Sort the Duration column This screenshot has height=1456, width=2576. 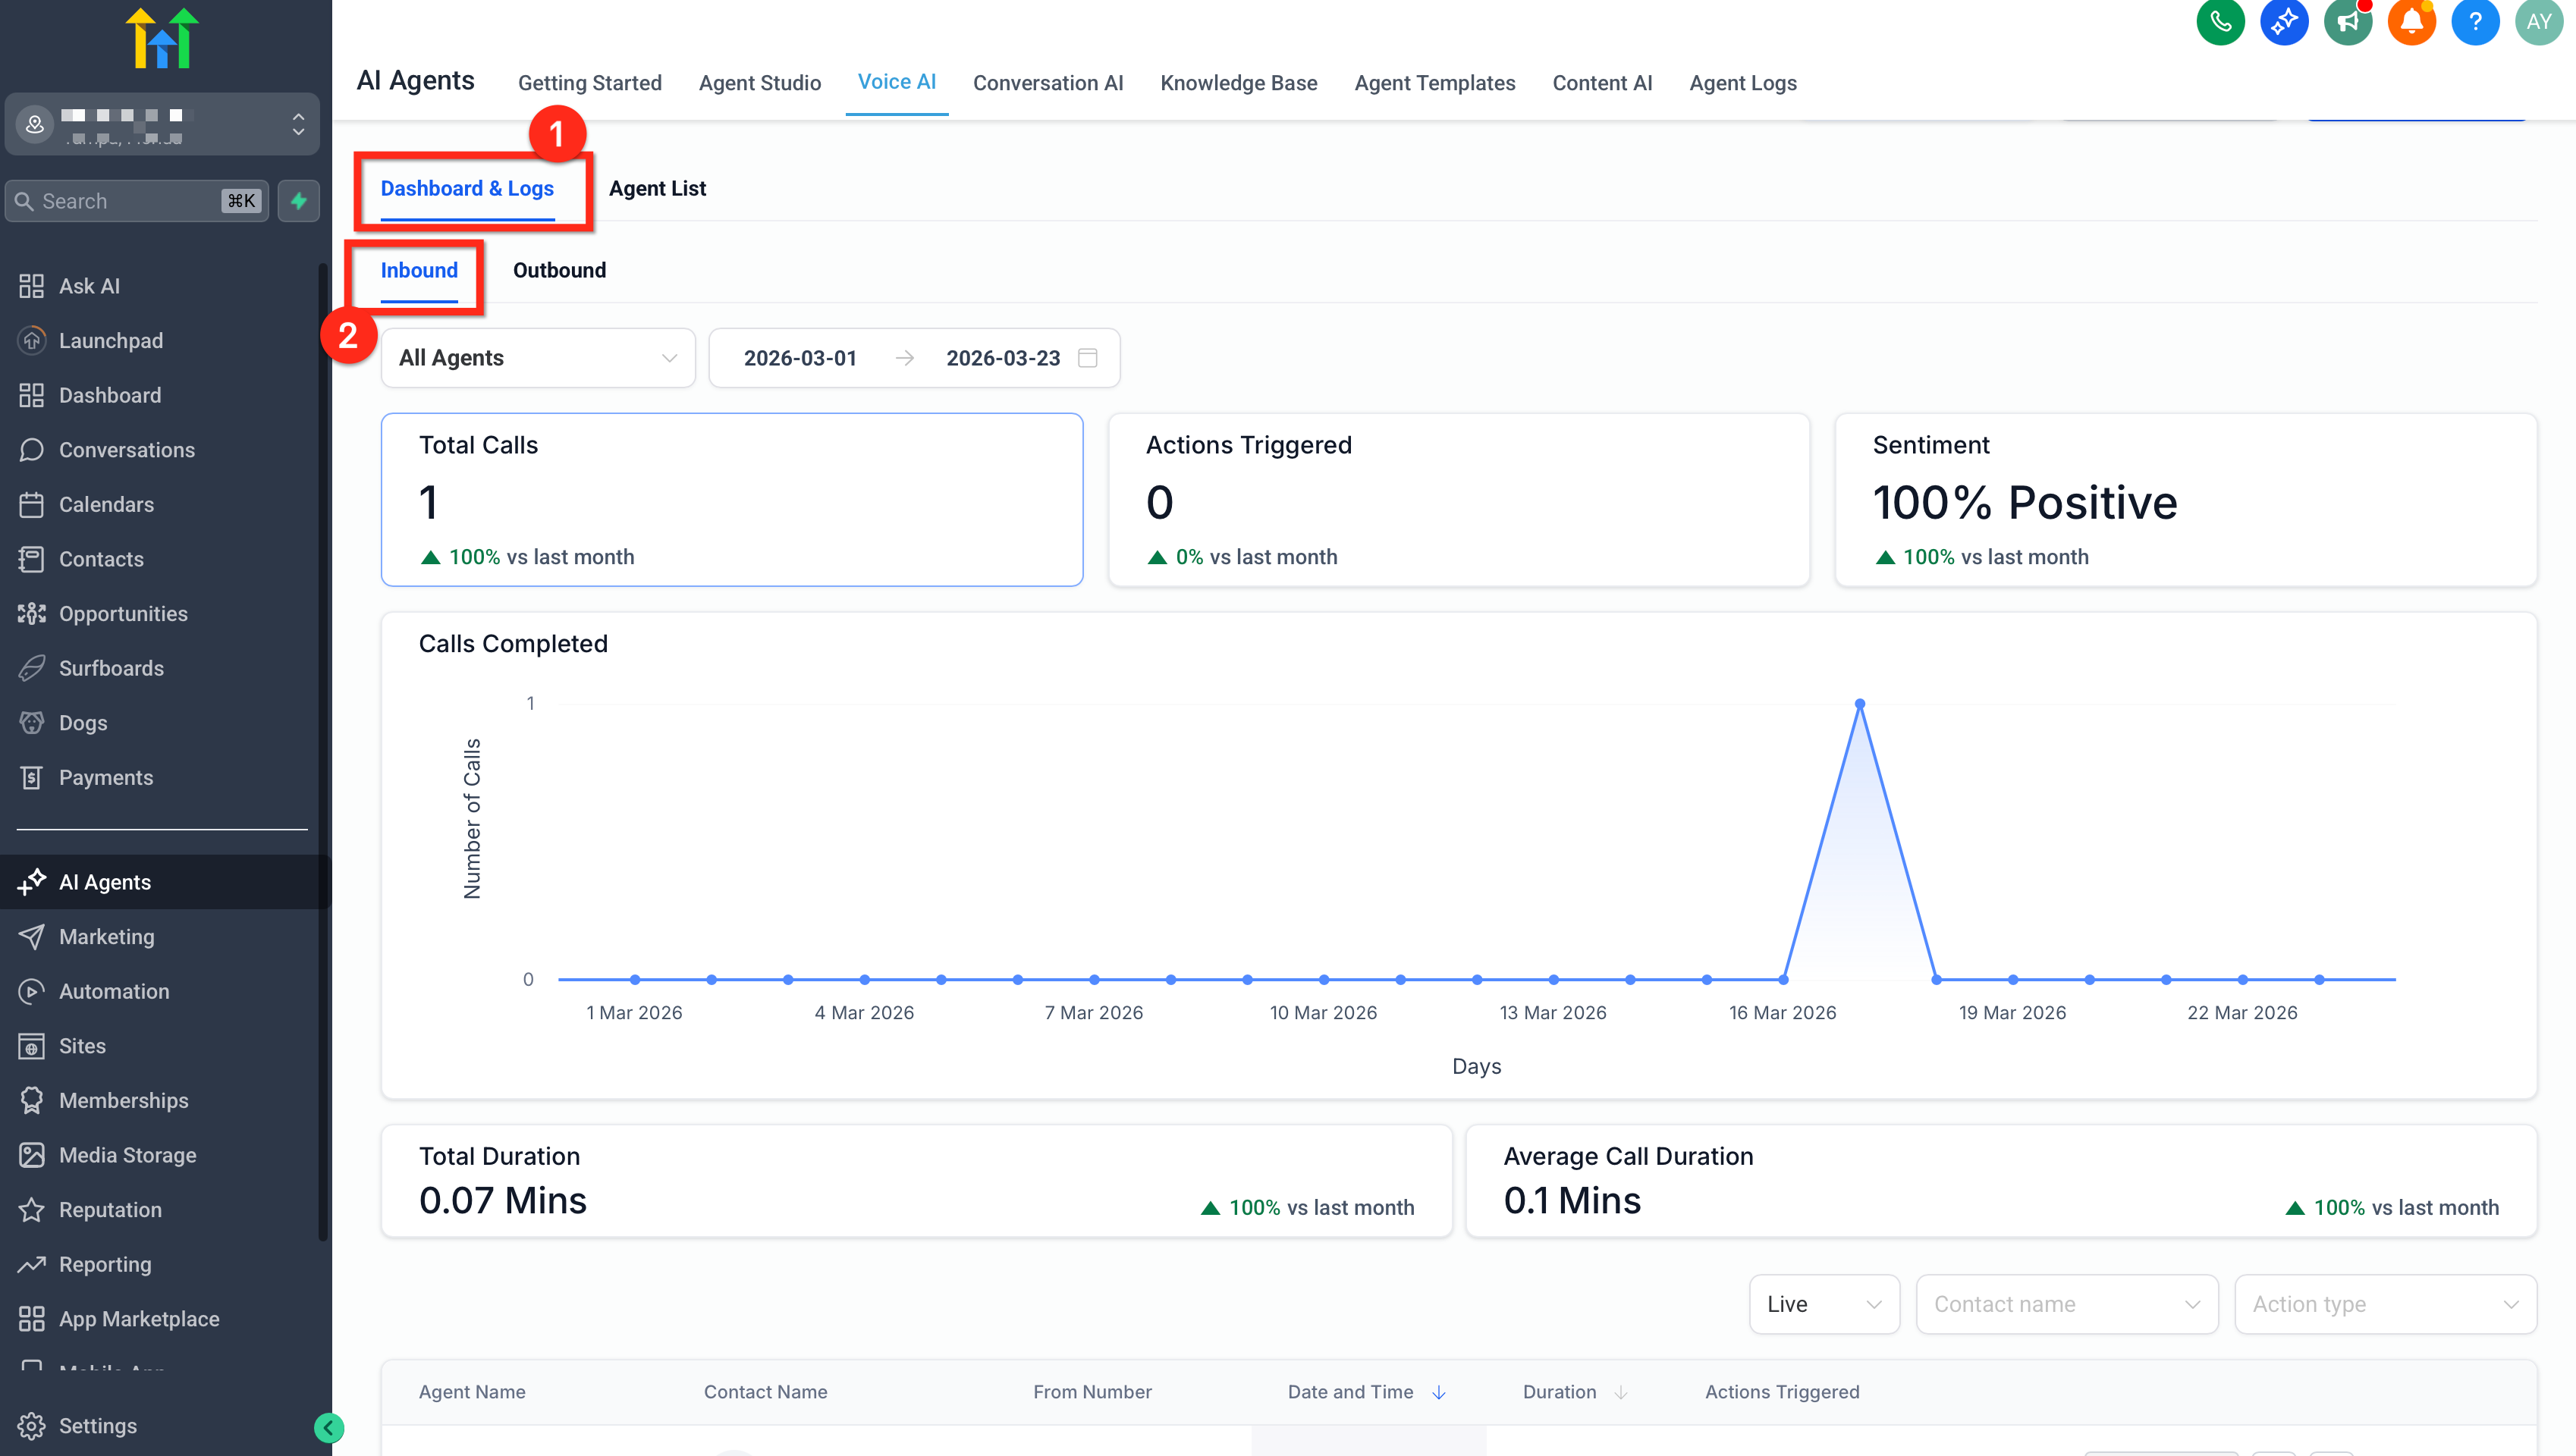click(1620, 1392)
